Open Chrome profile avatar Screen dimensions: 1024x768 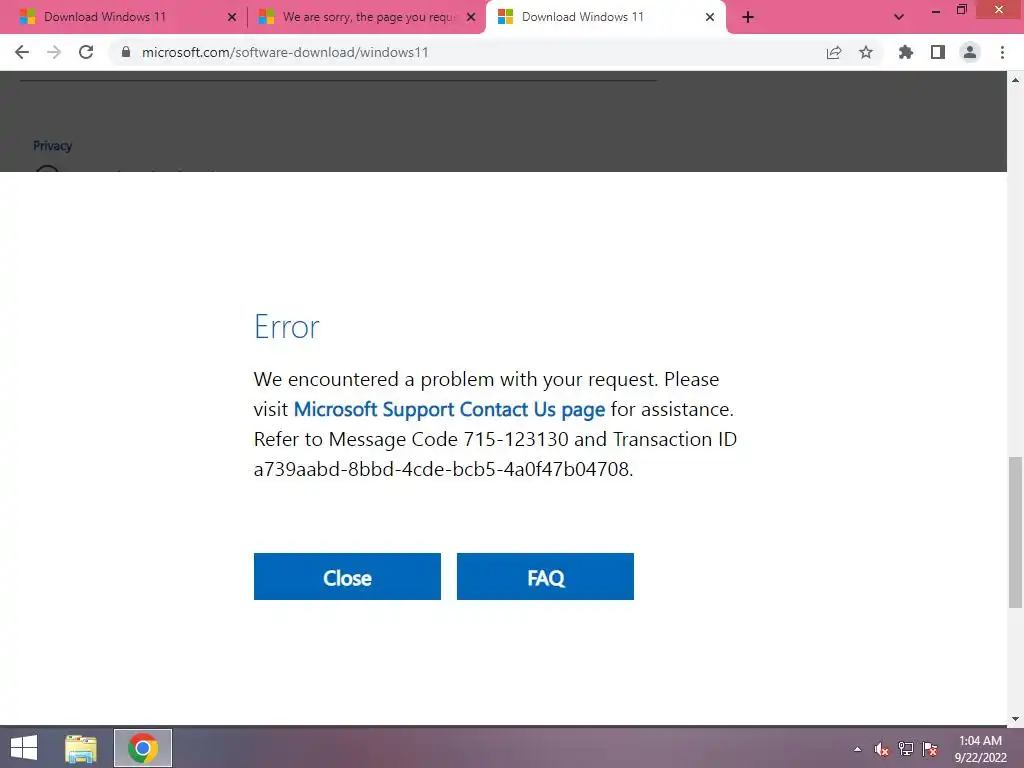pyautogui.click(x=970, y=52)
